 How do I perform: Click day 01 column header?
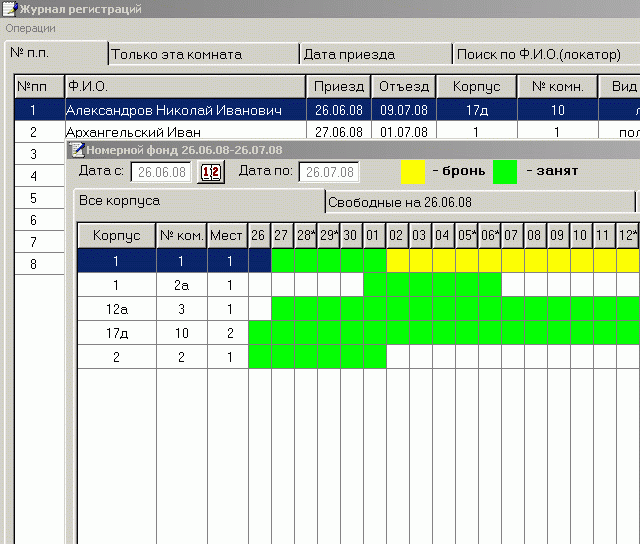coord(374,235)
